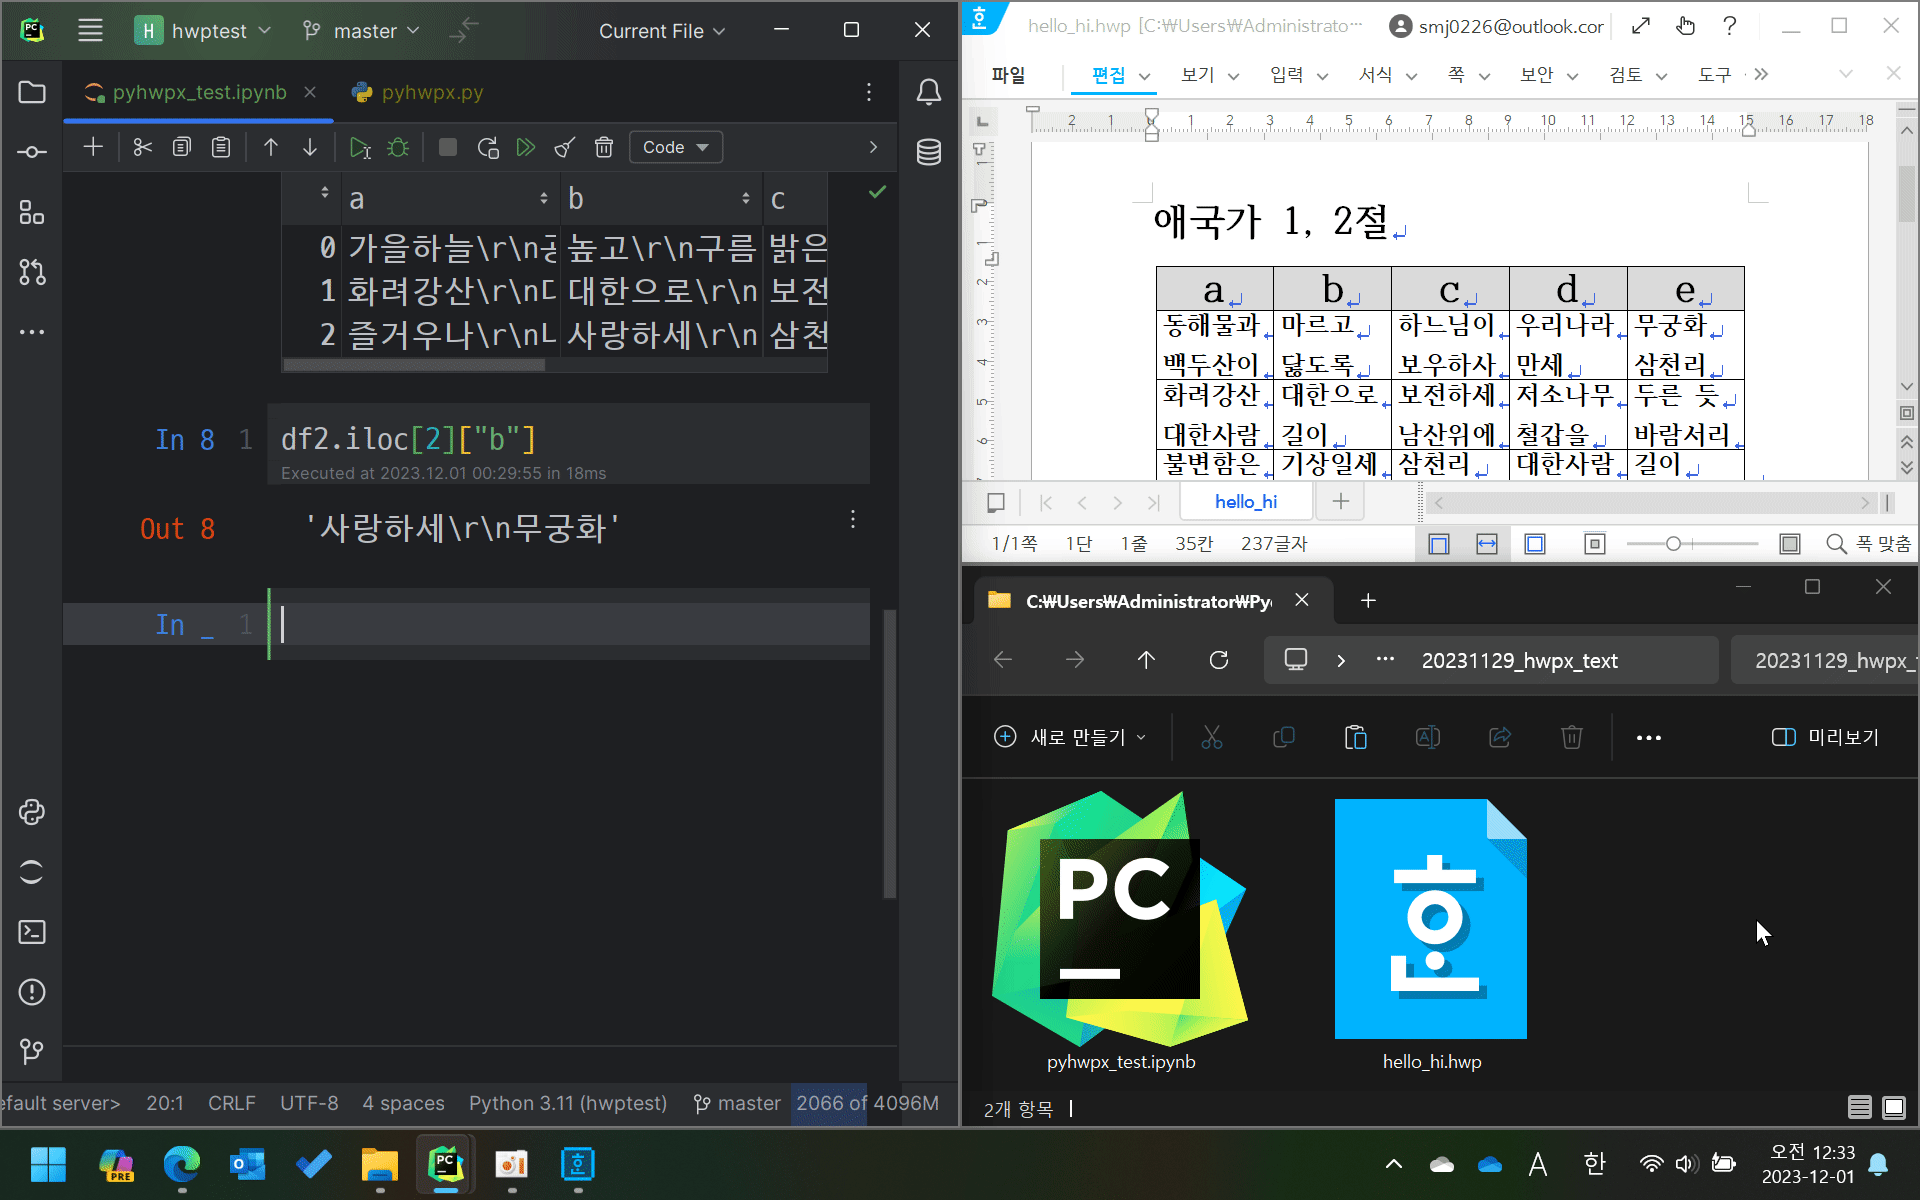The image size is (1920, 1200).
Task: Open the 파일 menu in Hangul
Action: 1008,75
